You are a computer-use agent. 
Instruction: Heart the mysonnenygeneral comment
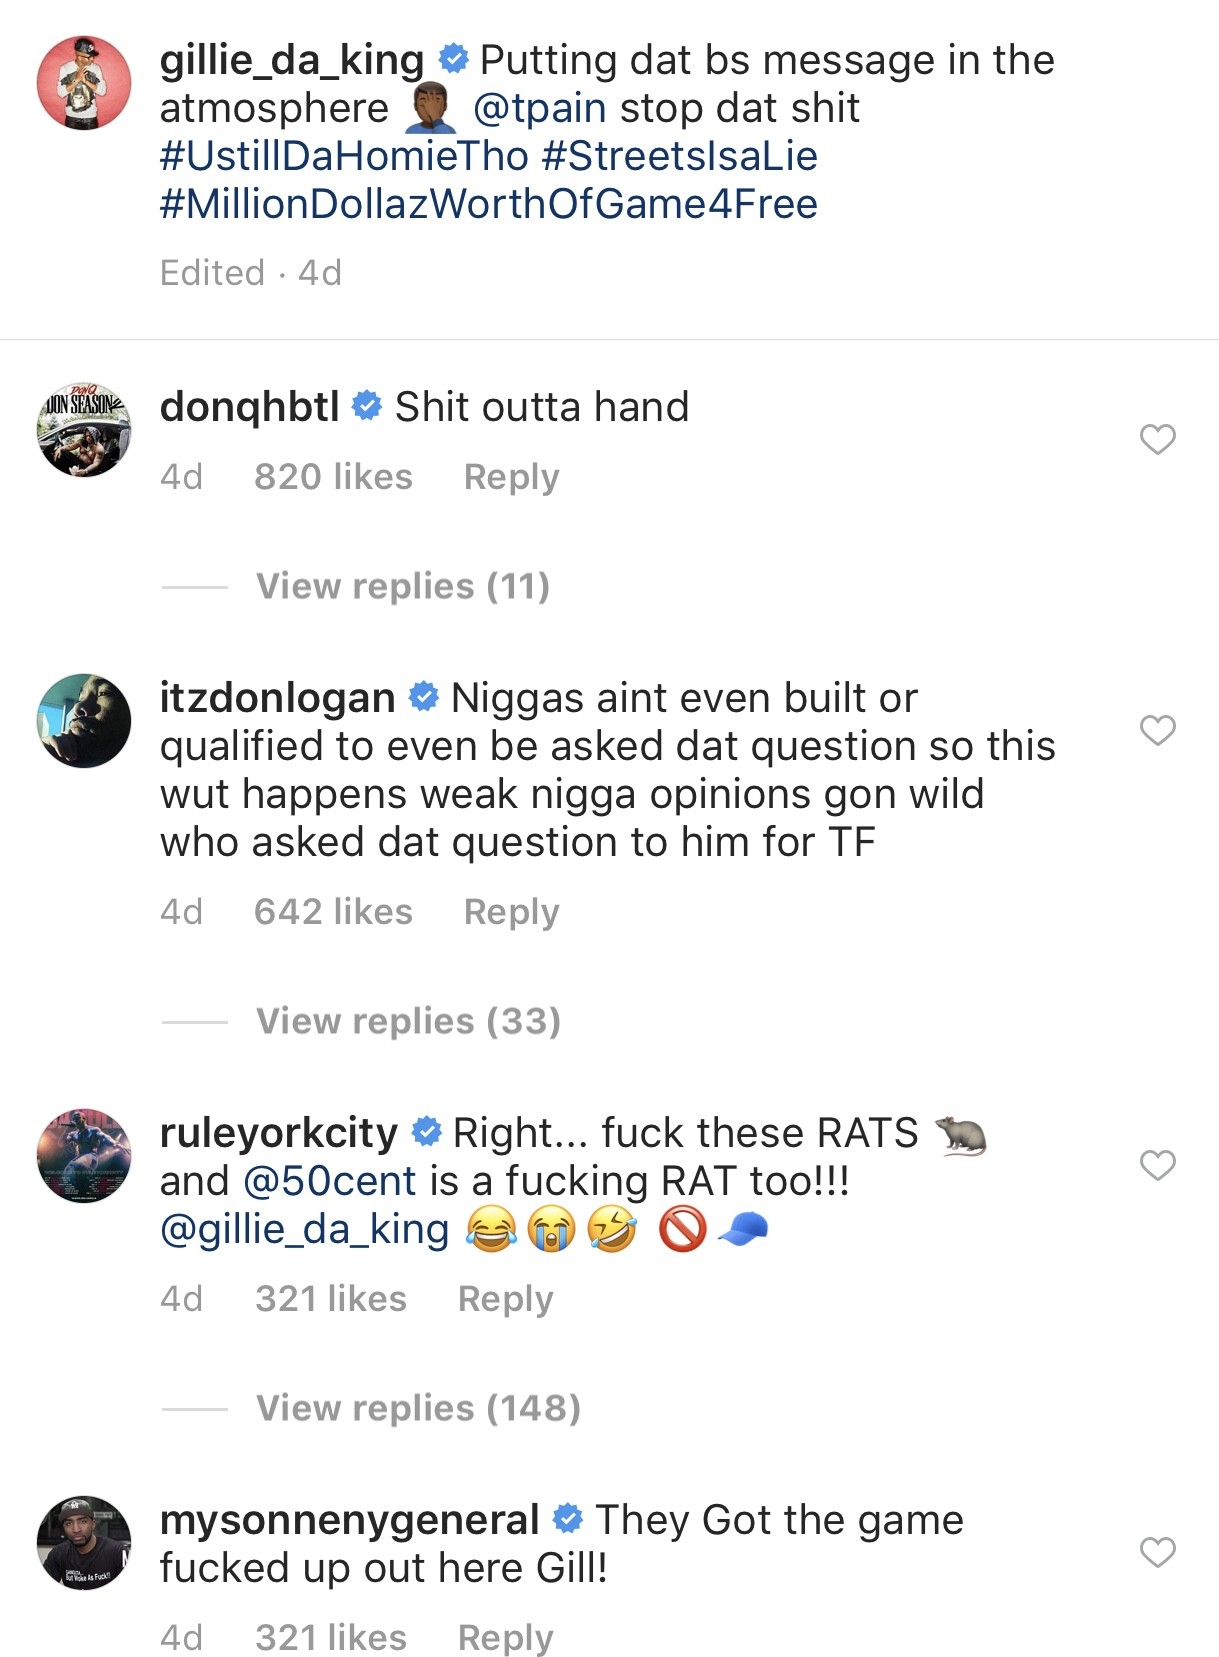tap(1157, 1552)
